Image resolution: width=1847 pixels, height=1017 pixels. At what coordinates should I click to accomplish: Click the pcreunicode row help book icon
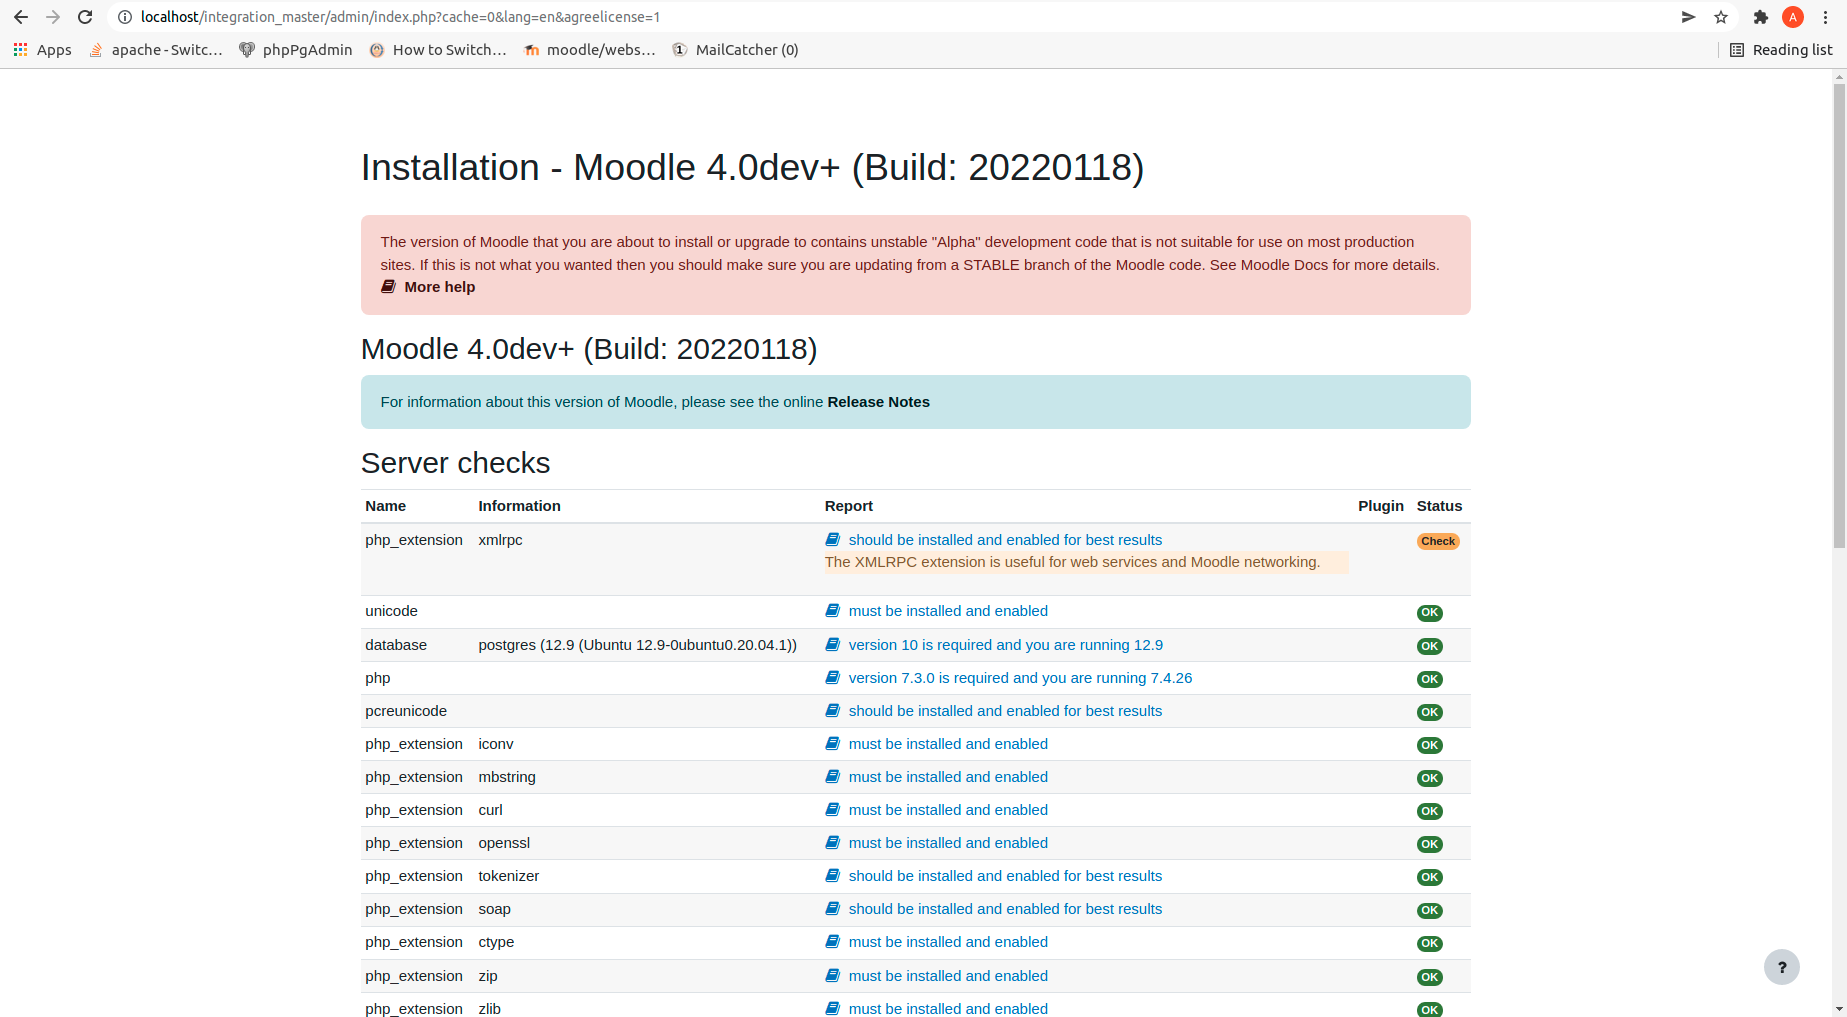coord(832,711)
